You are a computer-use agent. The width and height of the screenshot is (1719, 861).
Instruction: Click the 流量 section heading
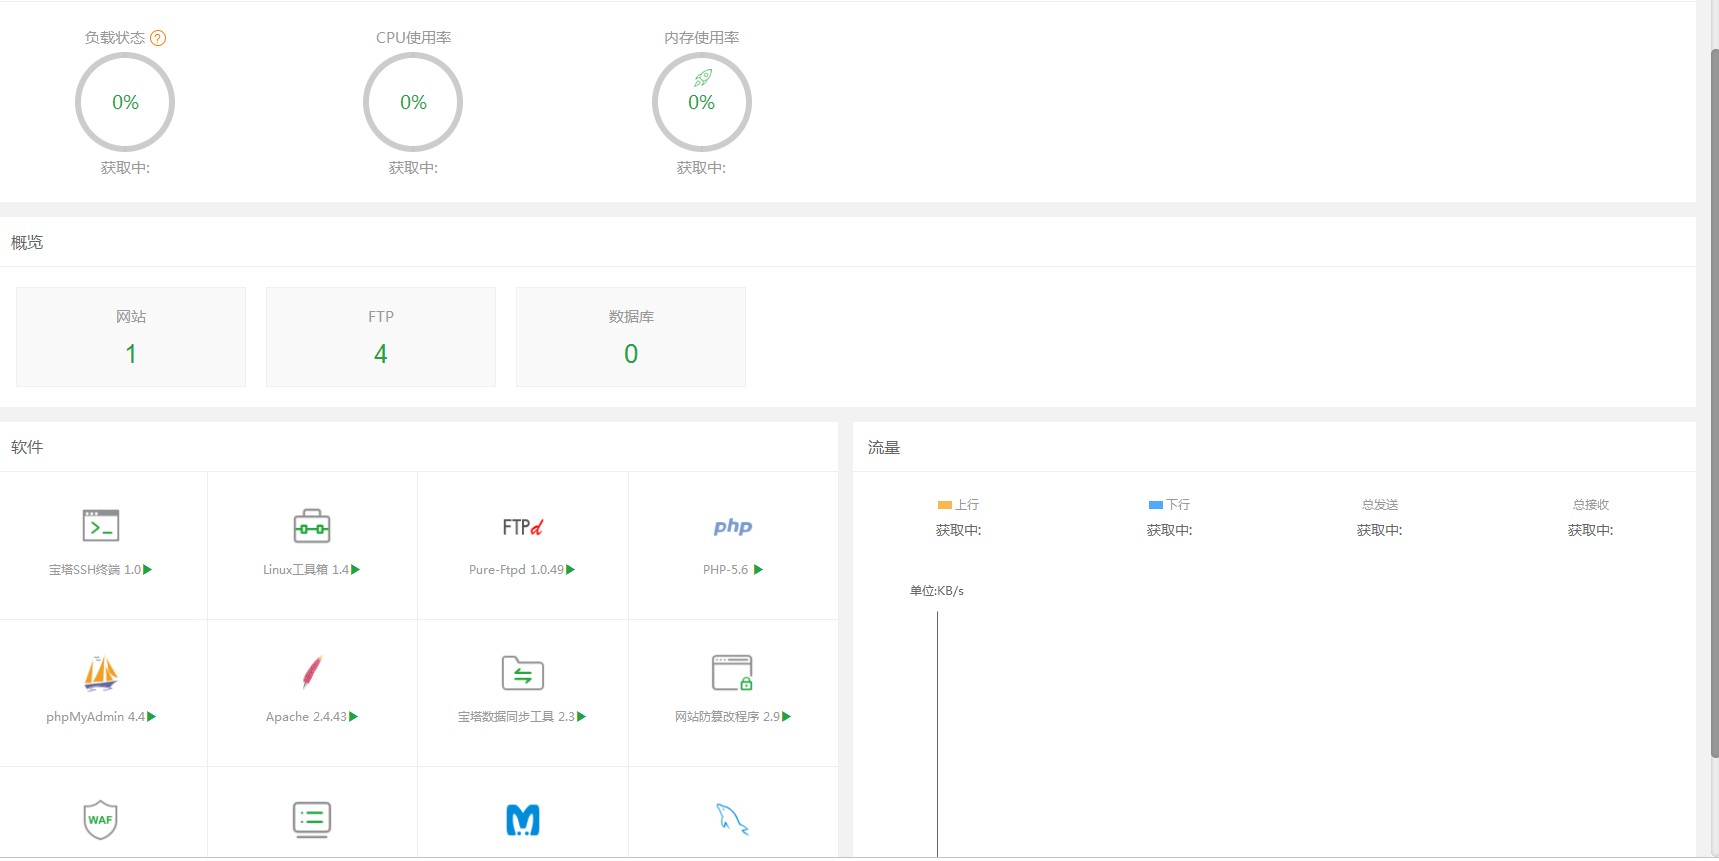884,447
